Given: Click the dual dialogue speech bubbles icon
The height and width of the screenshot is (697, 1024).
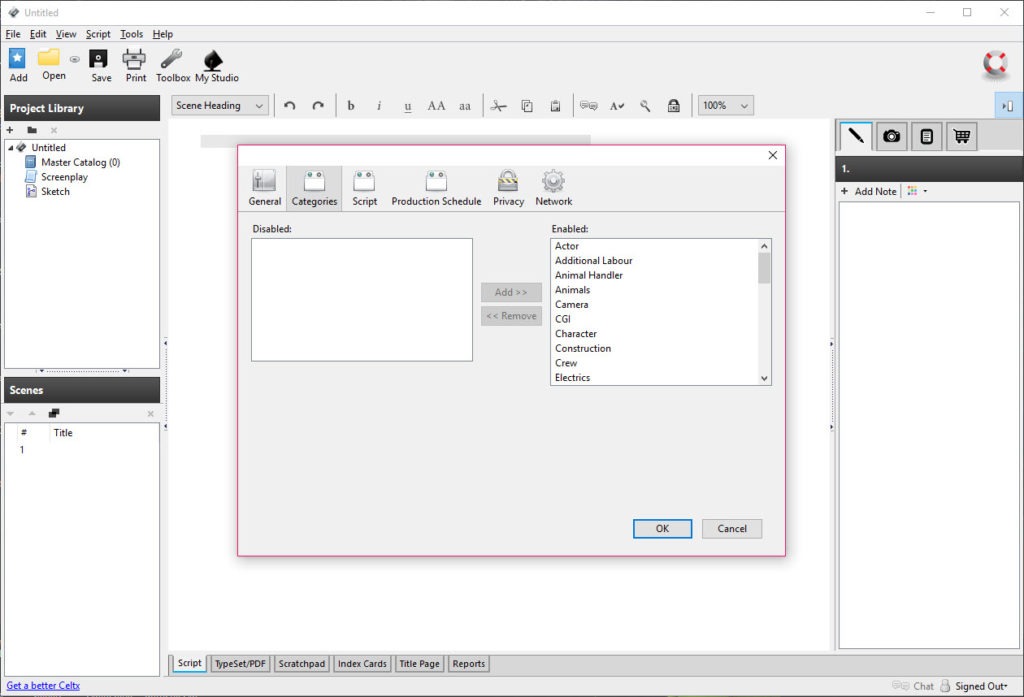Looking at the screenshot, I should [588, 106].
